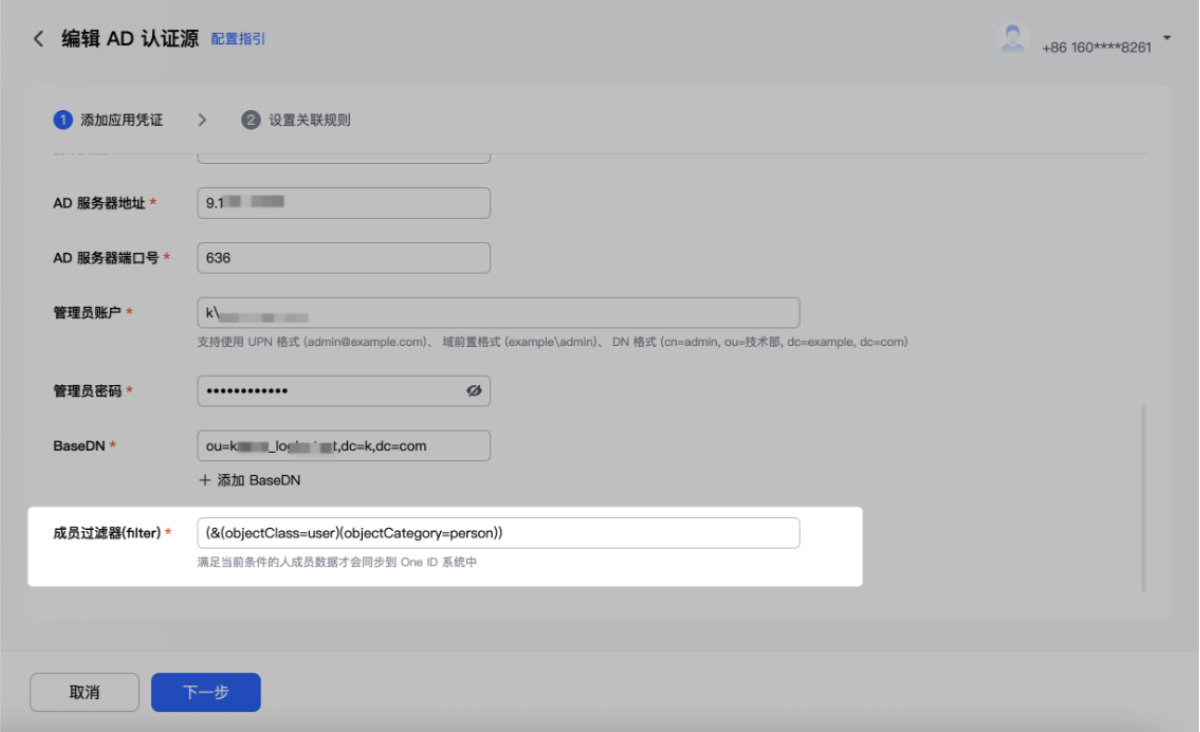Click the plus icon to add BaseDN

click(x=205, y=480)
